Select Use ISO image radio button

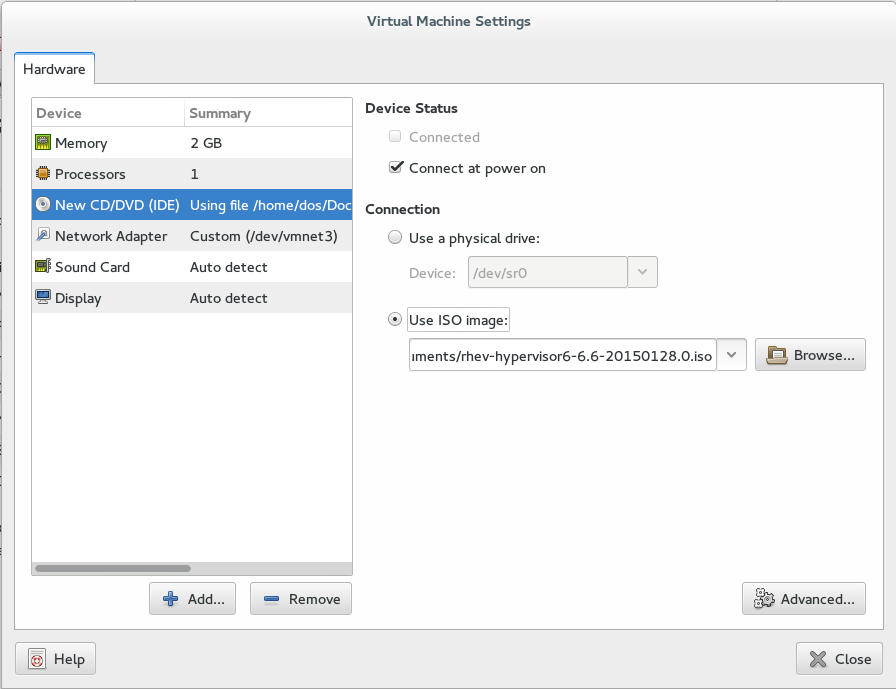coord(396,320)
